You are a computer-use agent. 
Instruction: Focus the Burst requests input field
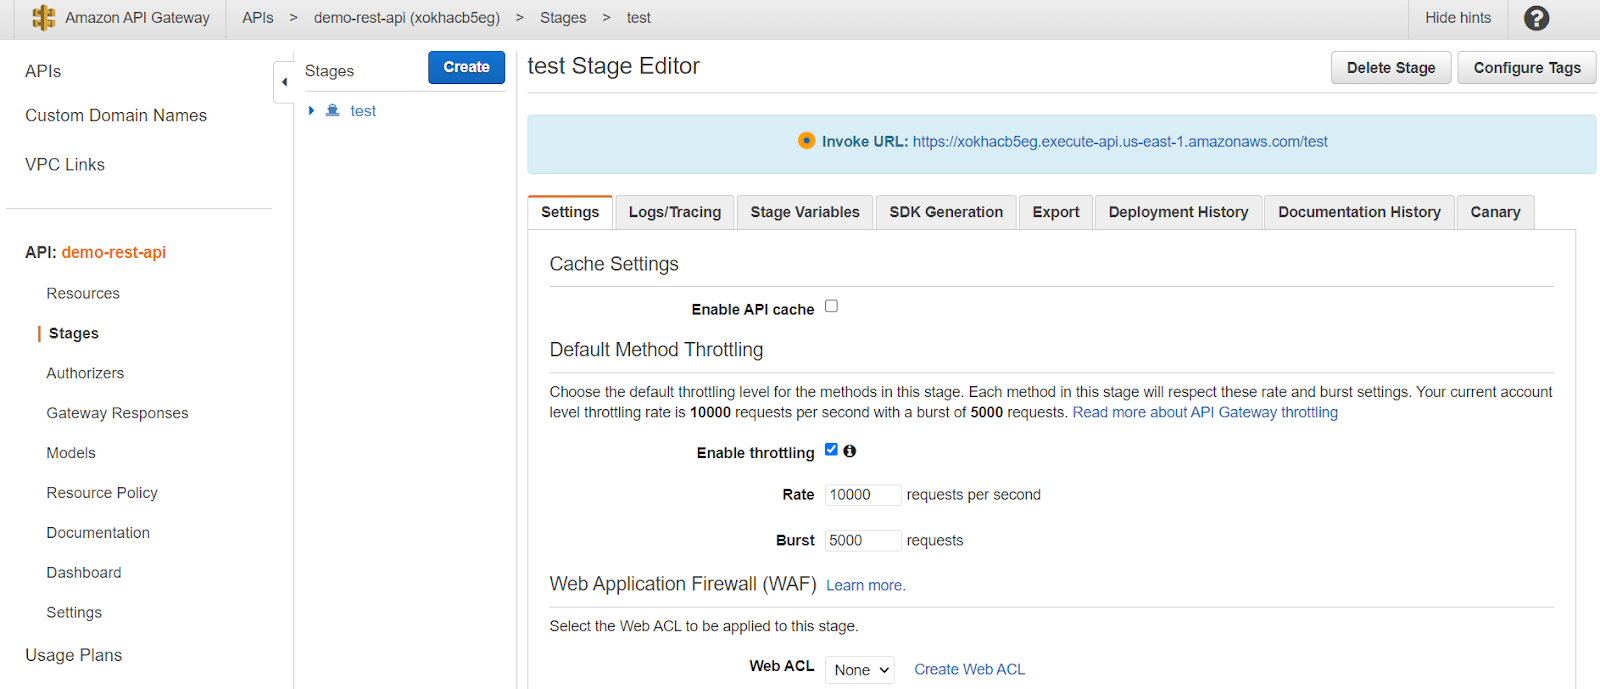[x=862, y=541]
